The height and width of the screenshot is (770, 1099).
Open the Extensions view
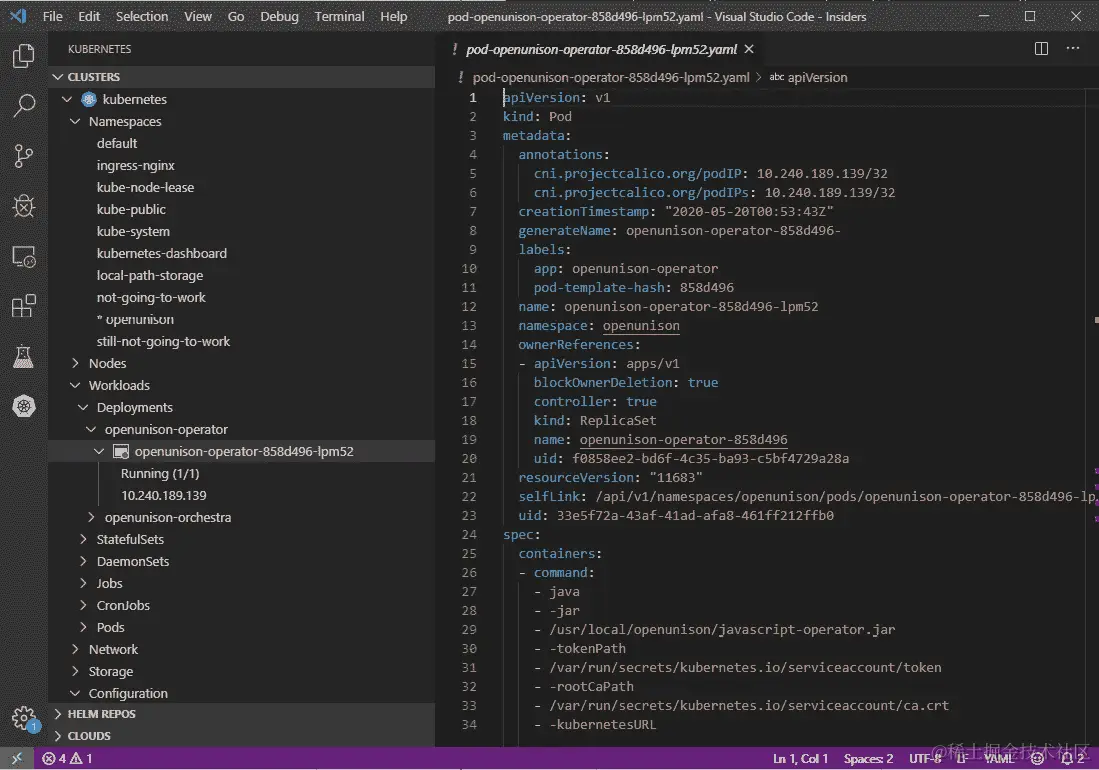23,305
